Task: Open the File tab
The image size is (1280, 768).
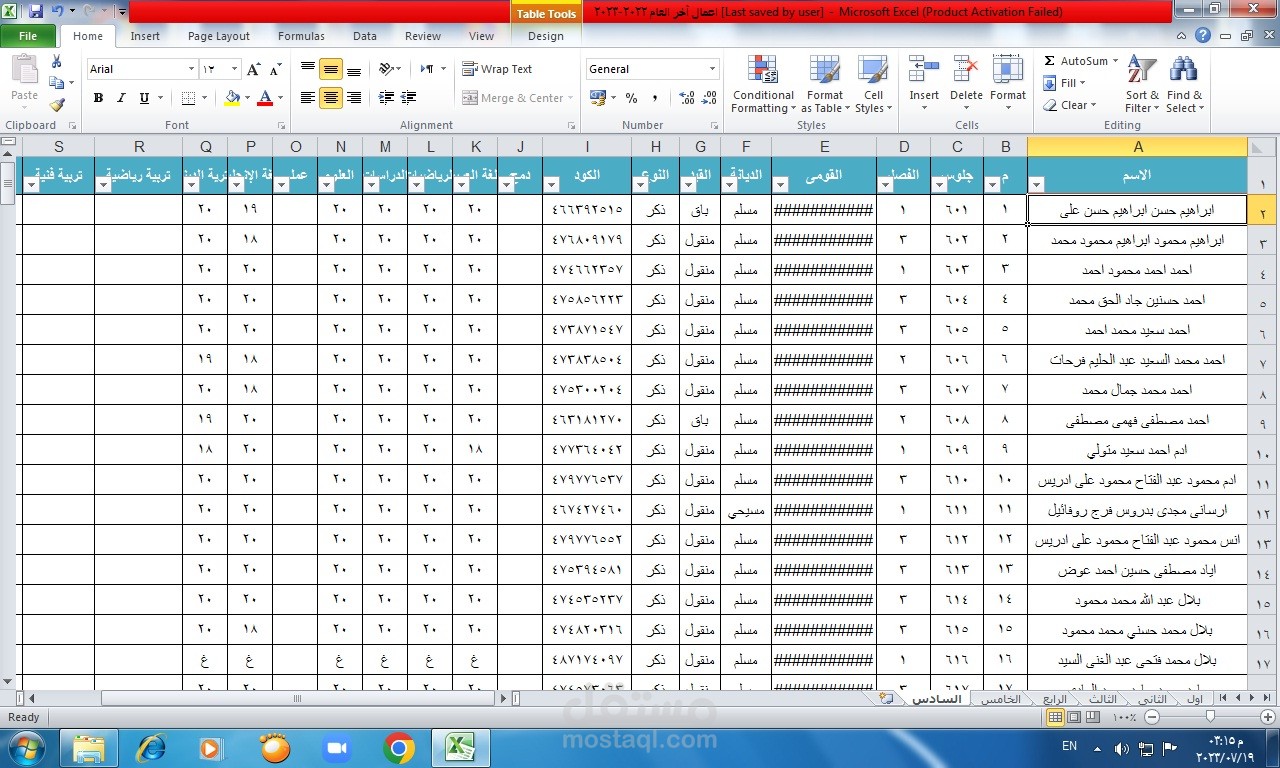Action: coord(28,36)
